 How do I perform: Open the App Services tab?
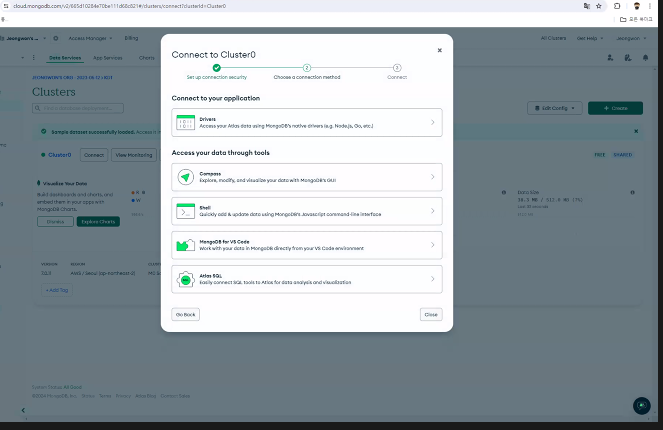click(108, 58)
